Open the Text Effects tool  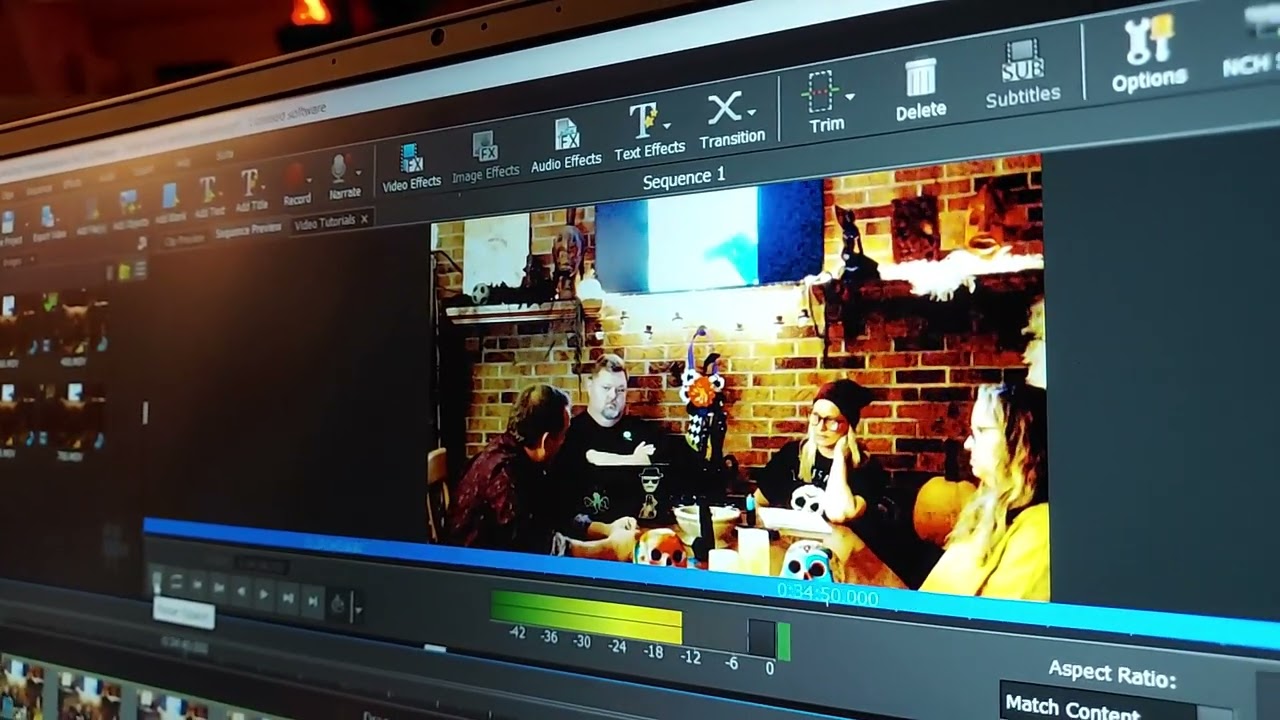(x=649, y=130)
